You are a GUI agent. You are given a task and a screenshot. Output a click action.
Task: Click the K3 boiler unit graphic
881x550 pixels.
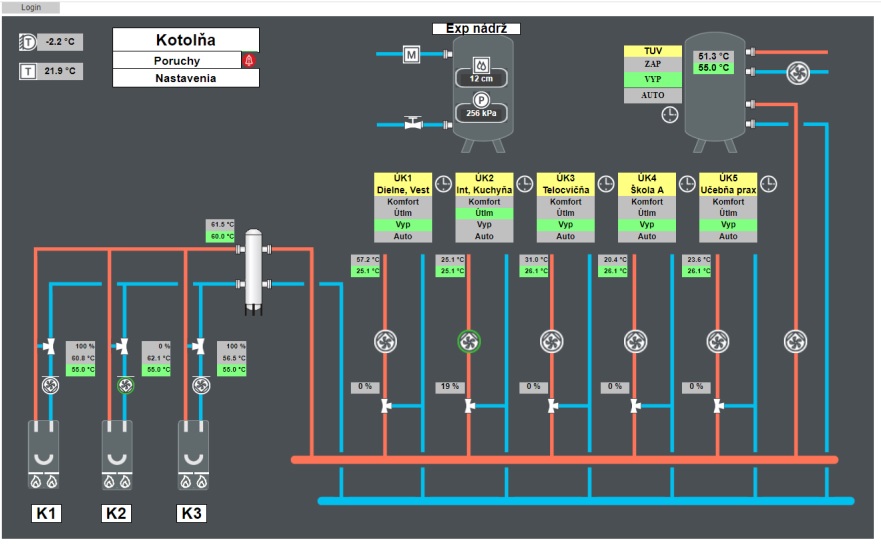[193, 454]
